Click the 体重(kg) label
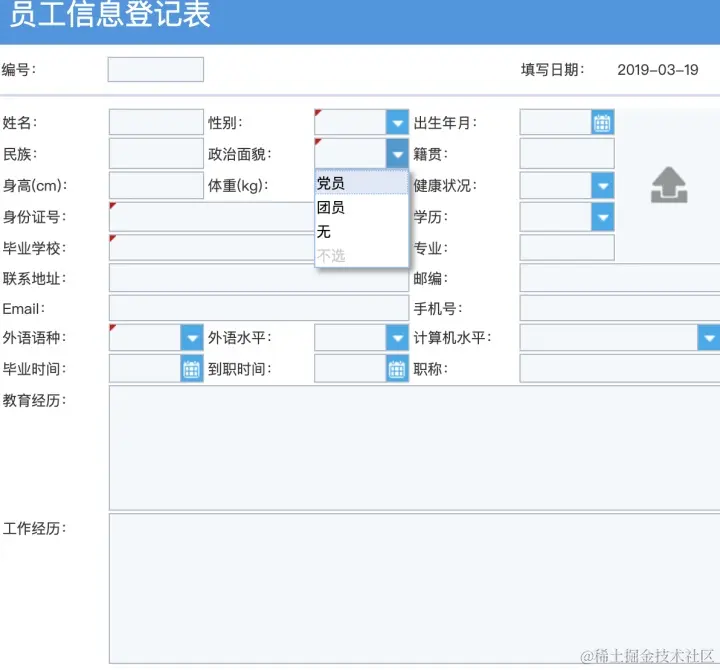The image size is (720, 670). click(x=238, y=186)
